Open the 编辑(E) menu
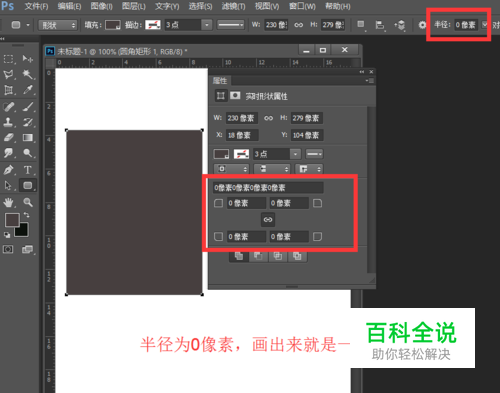The width and height of the screenshot is (500, 393). tap(69, 6)
